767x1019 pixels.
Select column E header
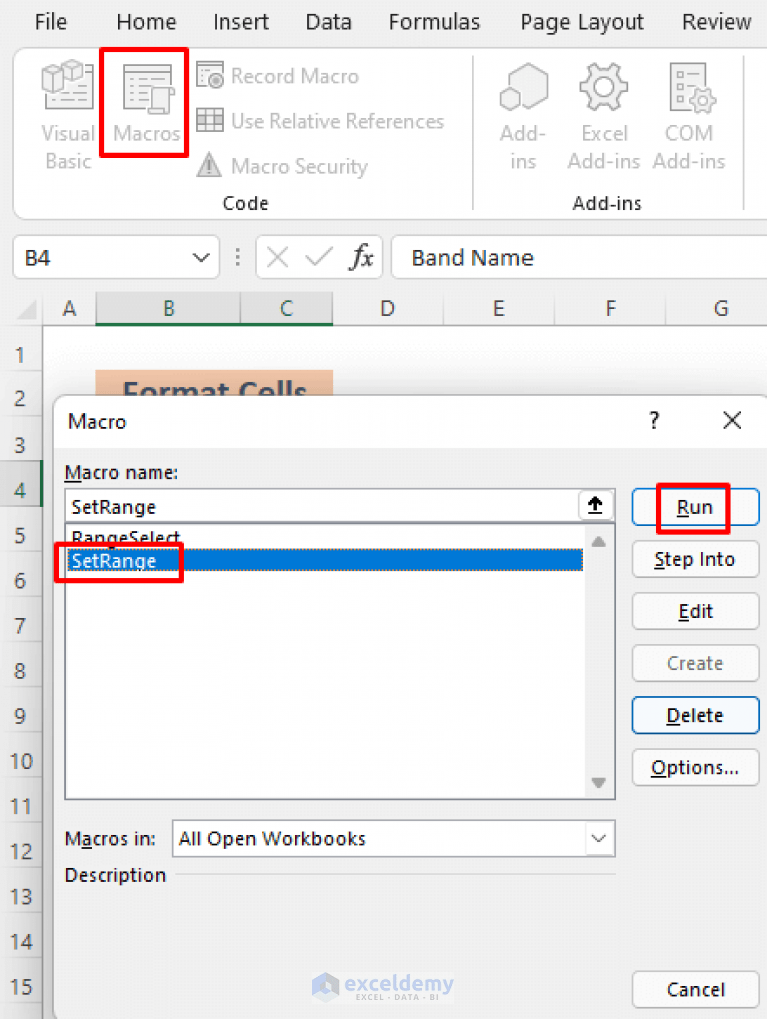pyautogui.click(x=499, y=308)
